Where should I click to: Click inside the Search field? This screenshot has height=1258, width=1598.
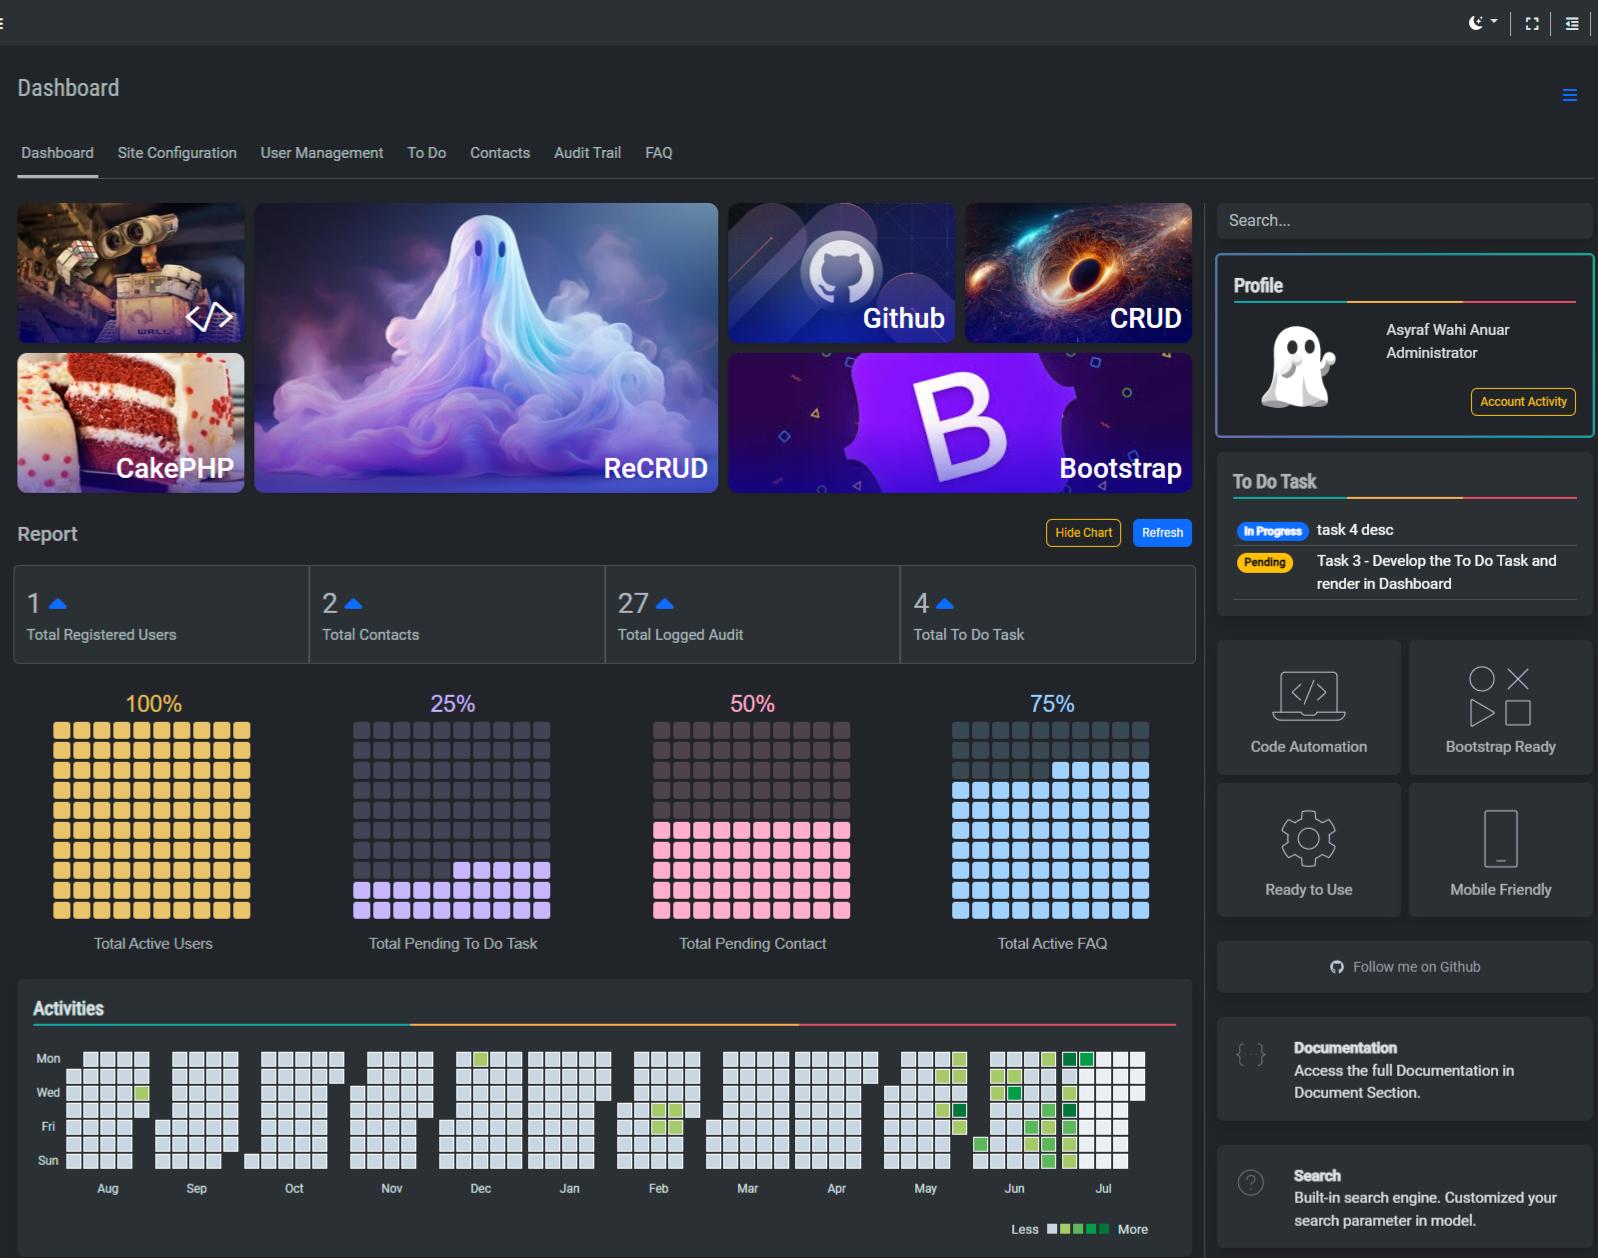[1404, 221]
